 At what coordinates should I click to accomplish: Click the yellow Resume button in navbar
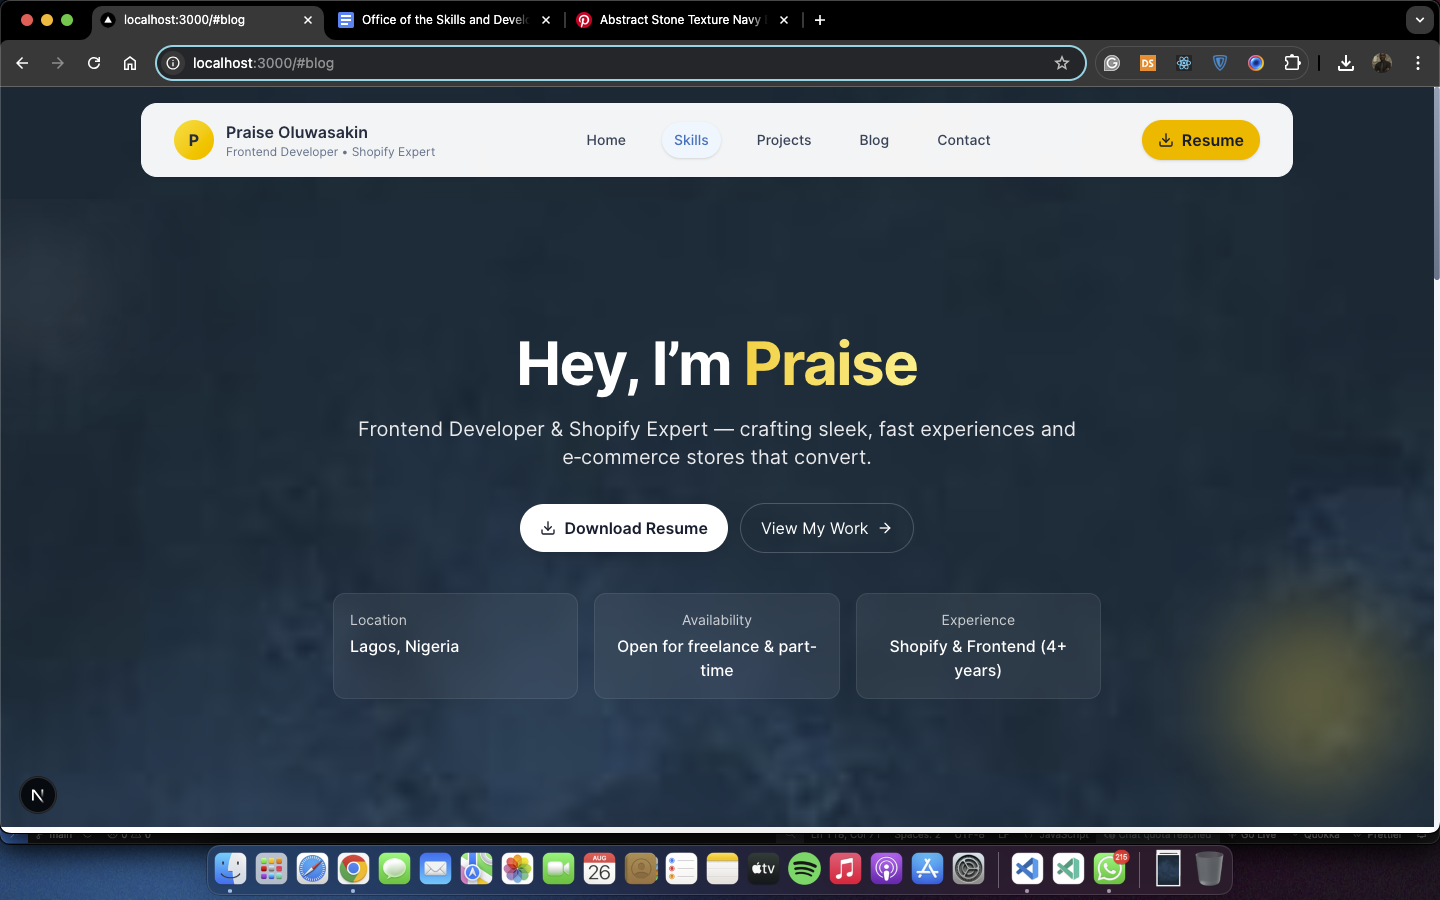point(1200,140)
